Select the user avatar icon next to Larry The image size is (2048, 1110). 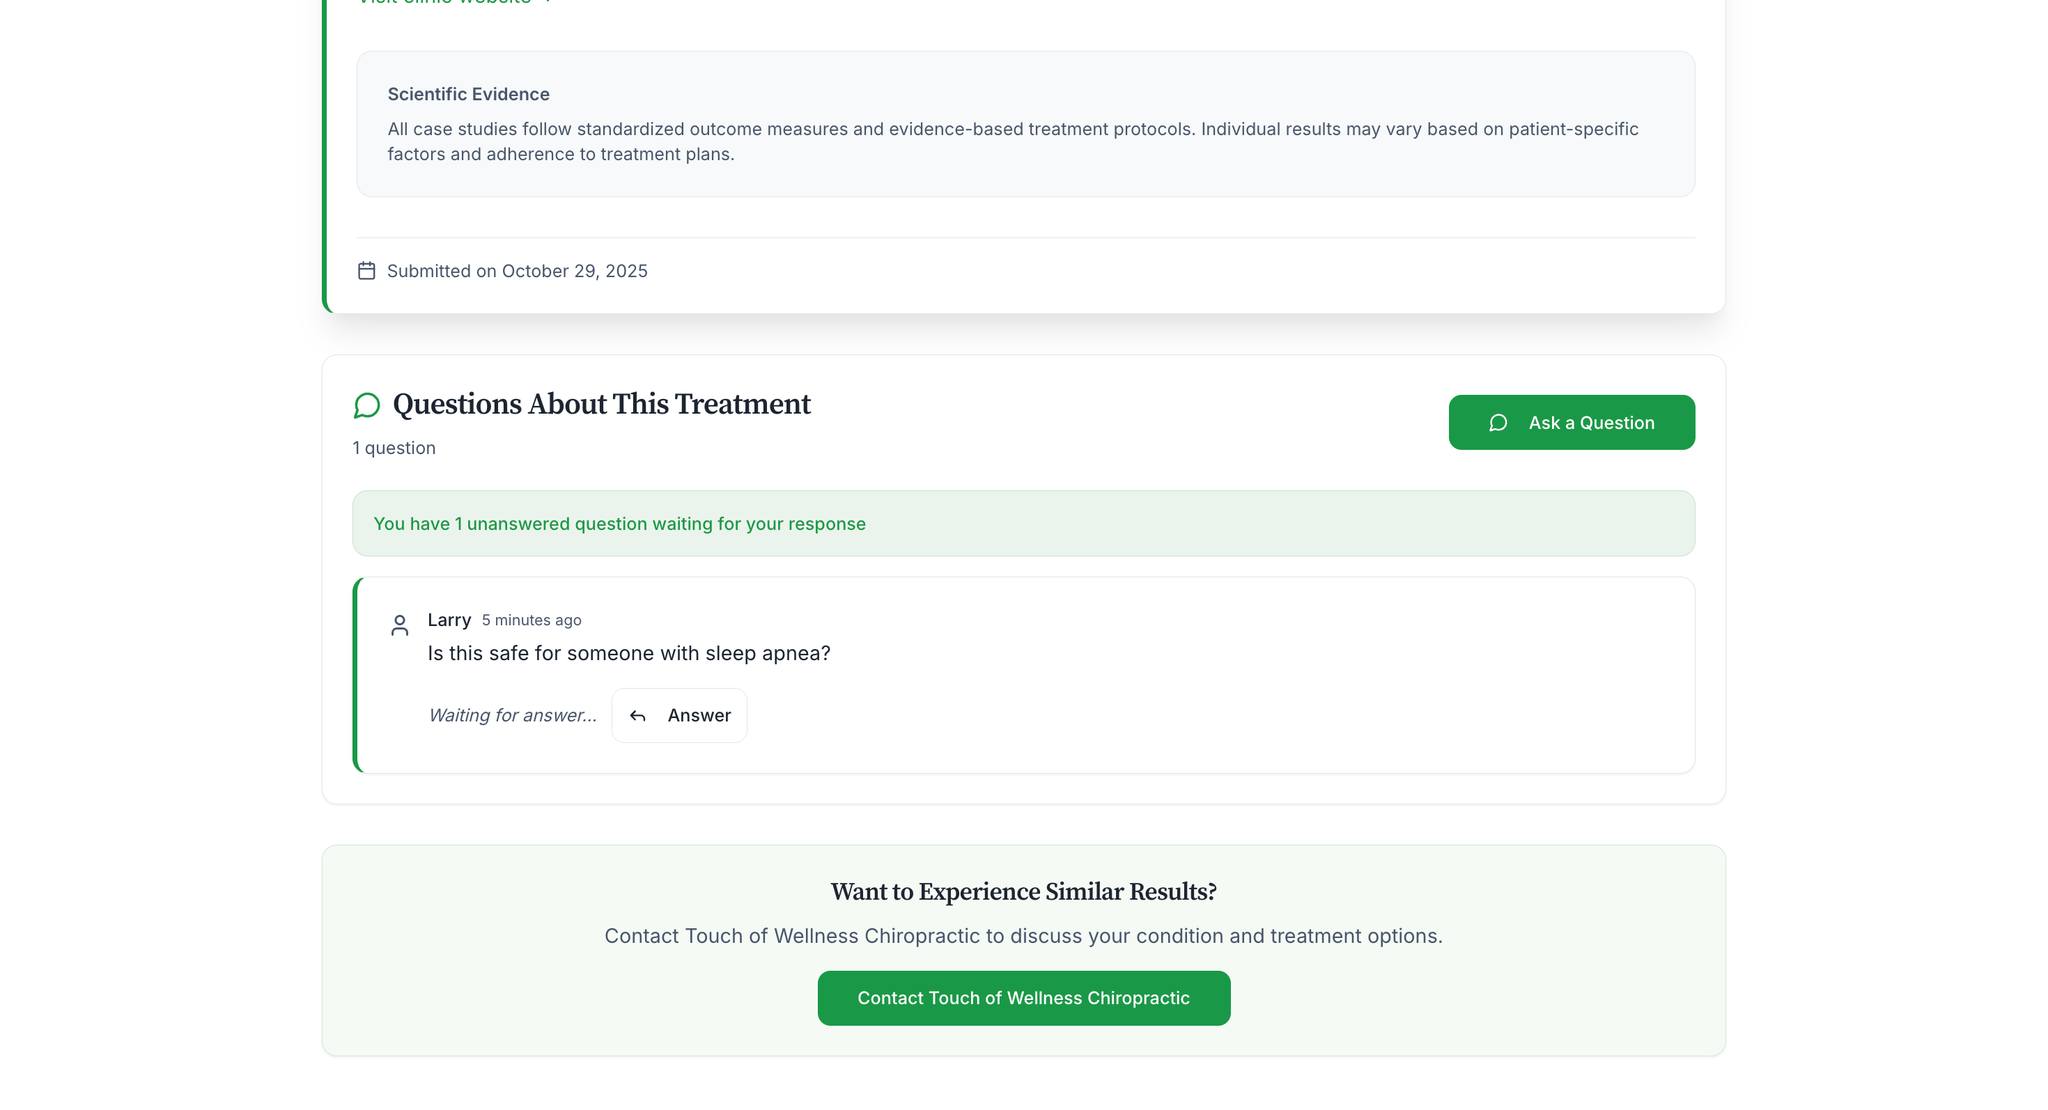click(x=399, y=625)
